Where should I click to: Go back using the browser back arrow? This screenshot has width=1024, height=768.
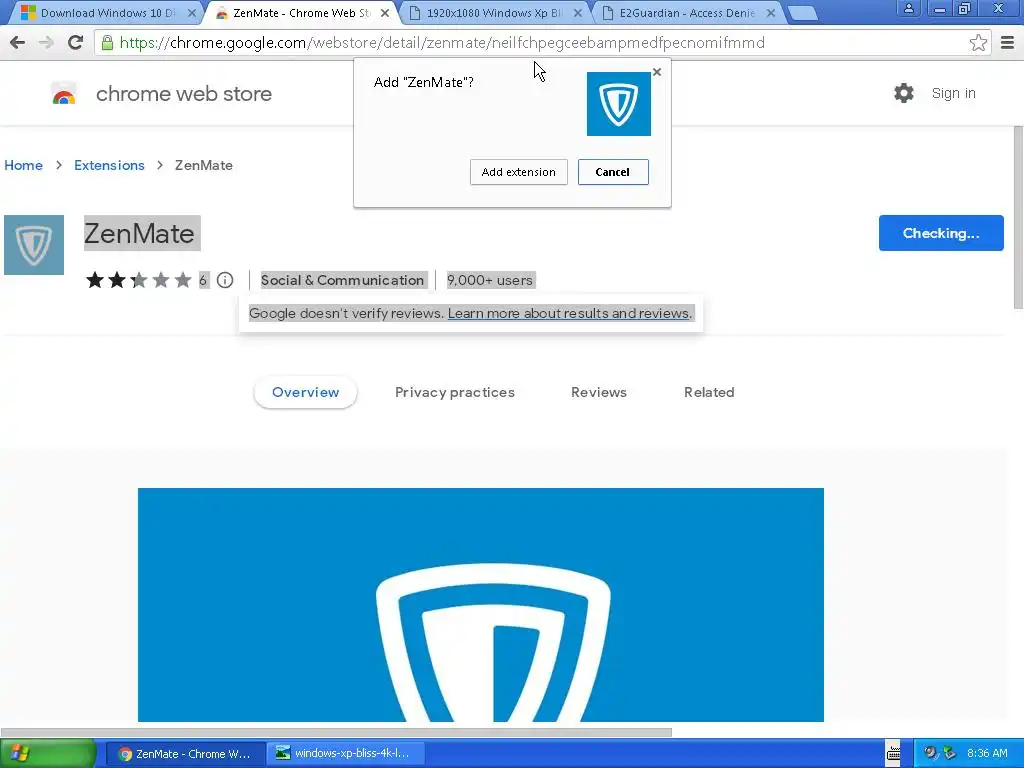[x=18, y=42]
